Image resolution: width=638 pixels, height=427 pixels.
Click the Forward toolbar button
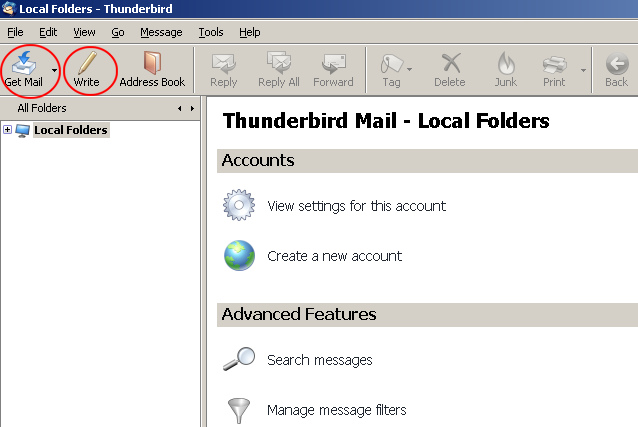(333, 70)
